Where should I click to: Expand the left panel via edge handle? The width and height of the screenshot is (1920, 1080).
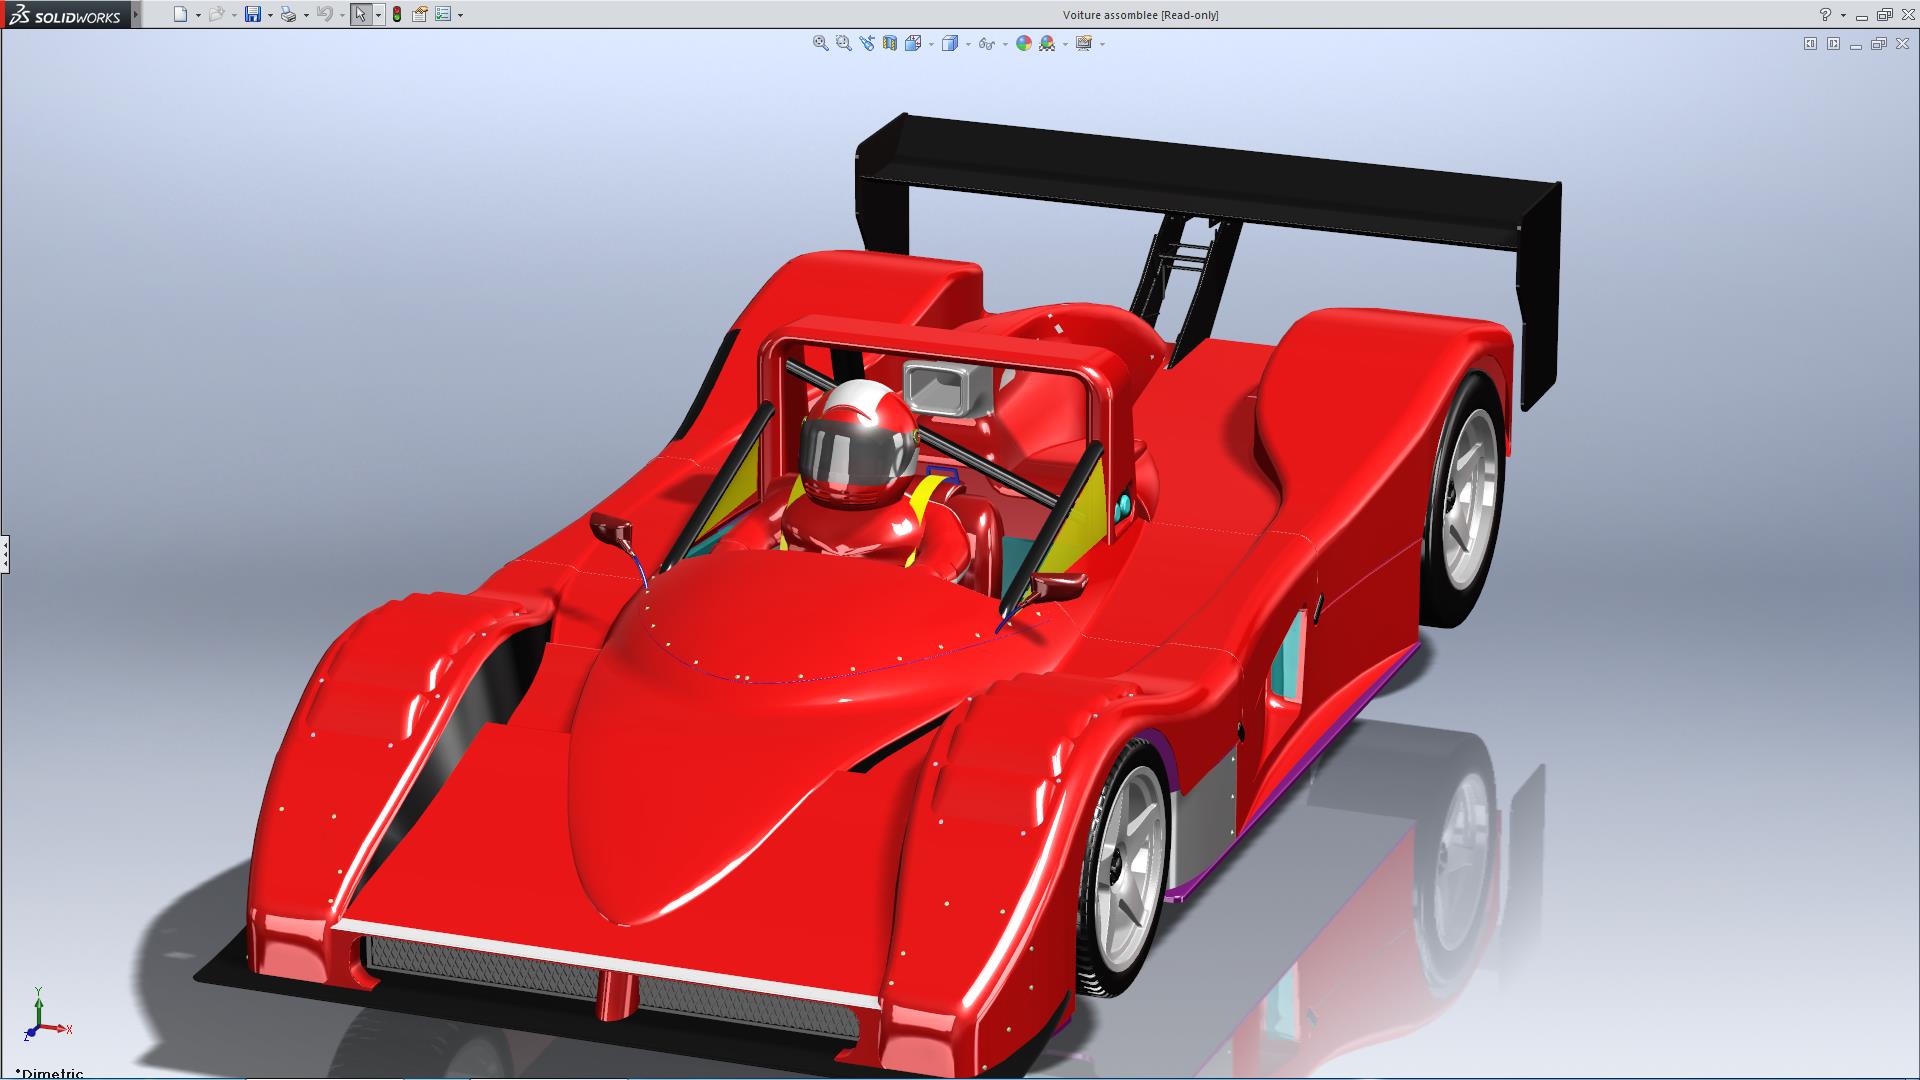pos(5,553)
